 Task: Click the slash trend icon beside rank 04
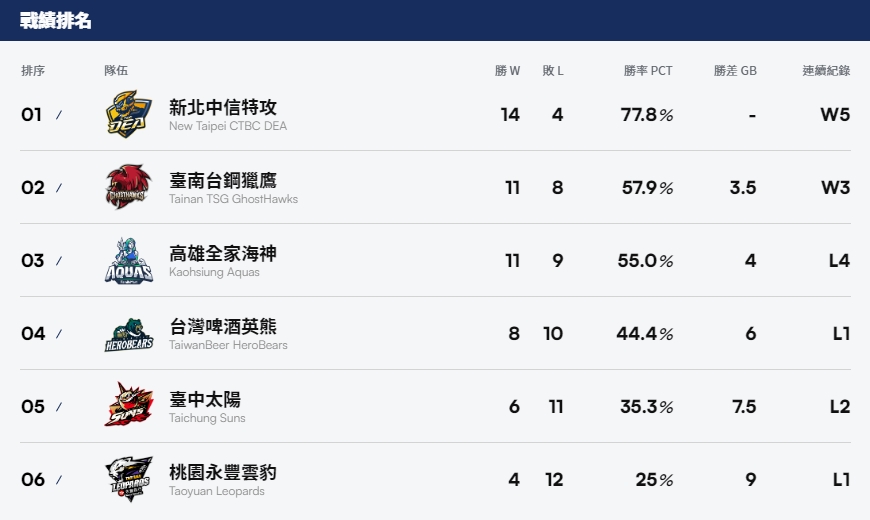pos(59,334)
